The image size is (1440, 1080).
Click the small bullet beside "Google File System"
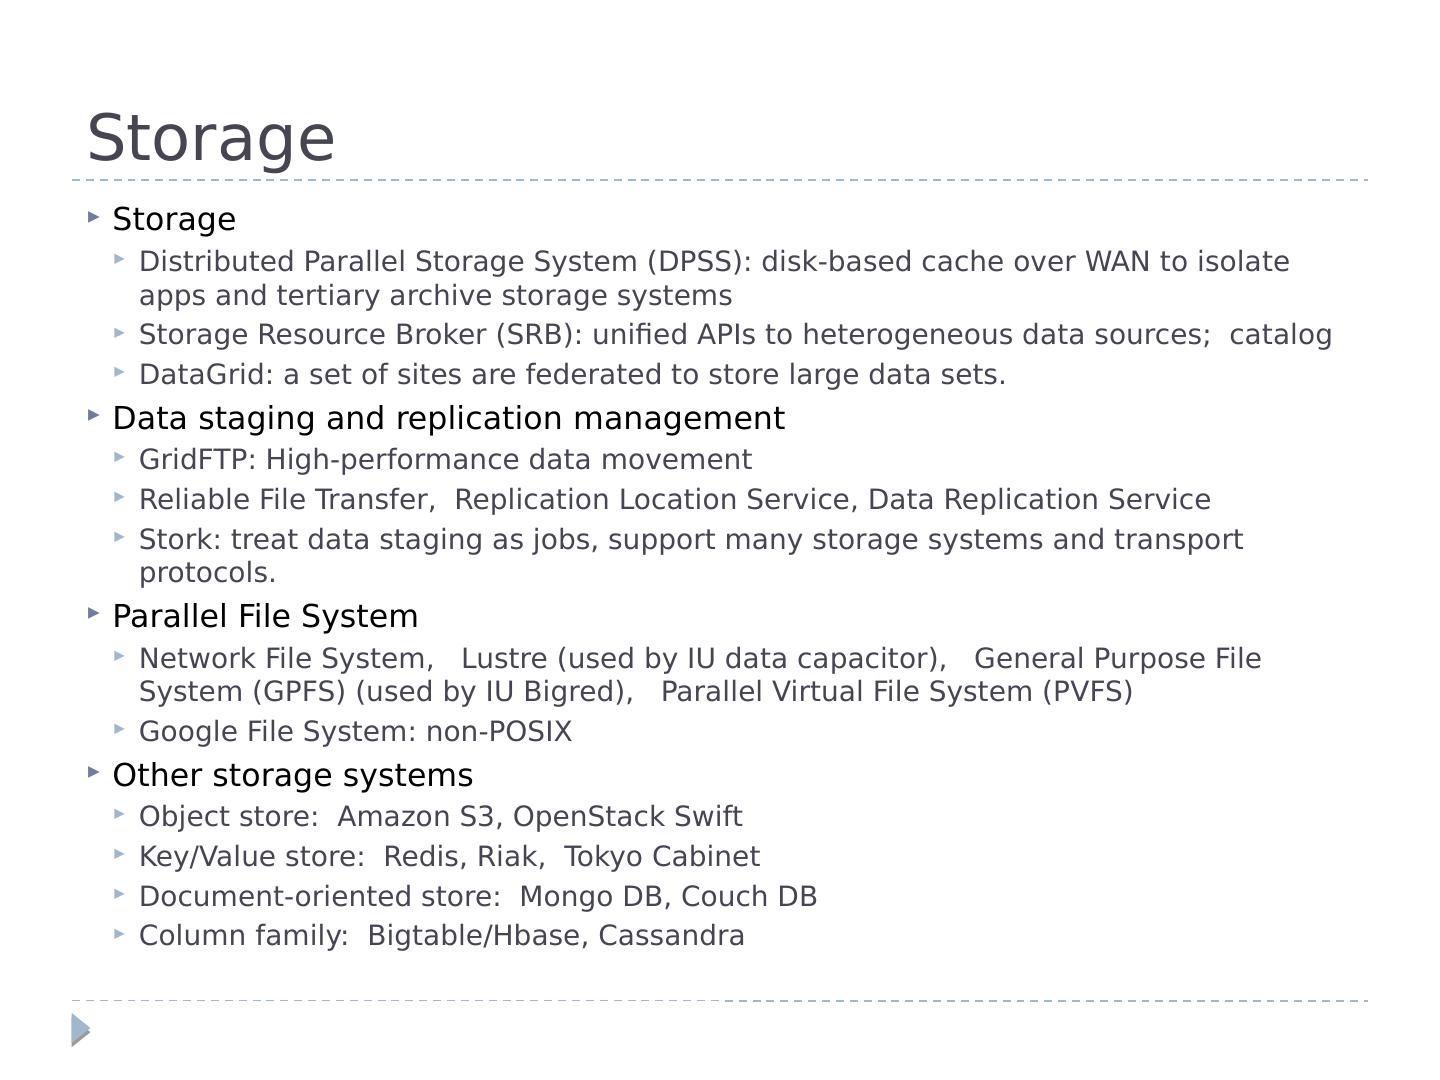click(119, 729)
